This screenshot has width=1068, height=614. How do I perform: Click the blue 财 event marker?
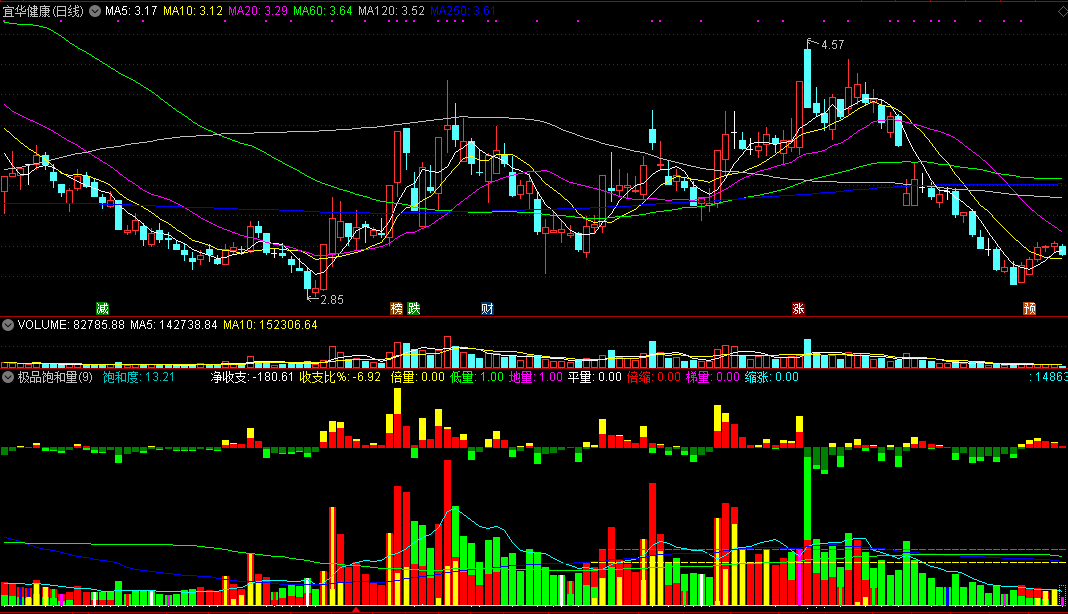pos(487,309)
